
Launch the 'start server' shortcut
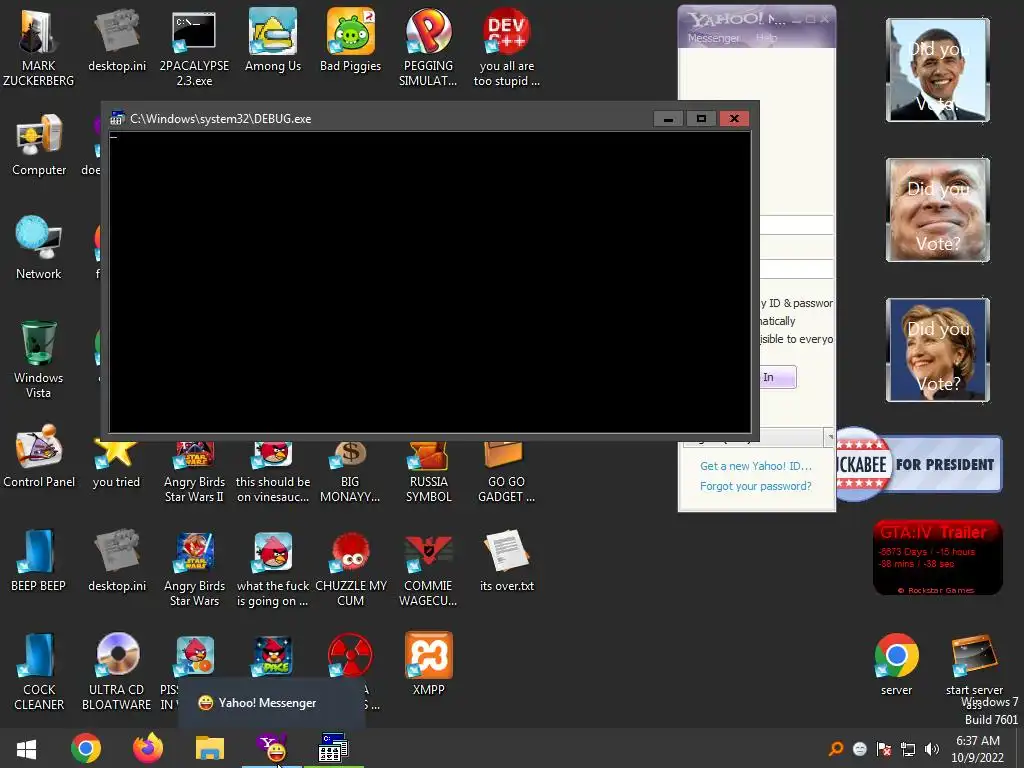click(x=974, y=664)
